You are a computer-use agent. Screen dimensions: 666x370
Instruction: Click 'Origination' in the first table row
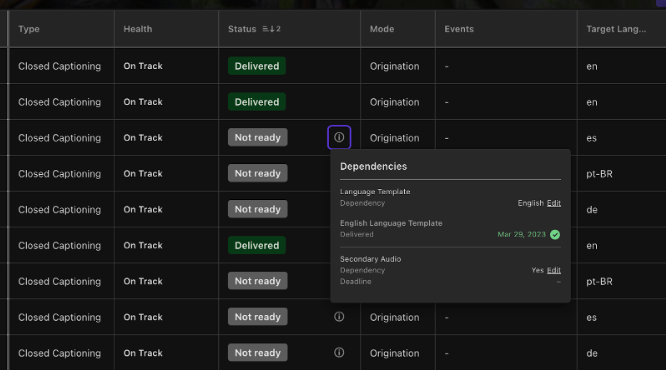[394, 66]
